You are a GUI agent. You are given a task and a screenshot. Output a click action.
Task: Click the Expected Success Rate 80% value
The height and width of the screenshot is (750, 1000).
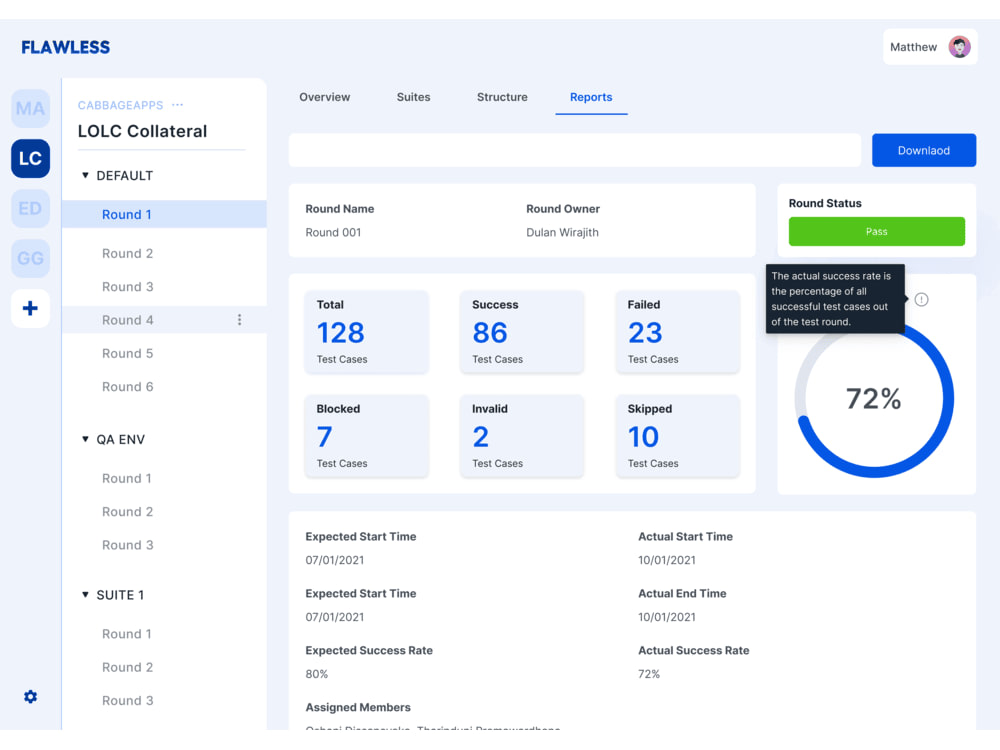coord(316,674)
